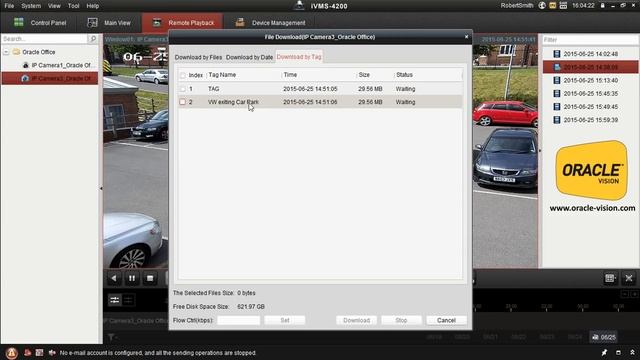Open the Device Management tab

click(x=270, y=23)
